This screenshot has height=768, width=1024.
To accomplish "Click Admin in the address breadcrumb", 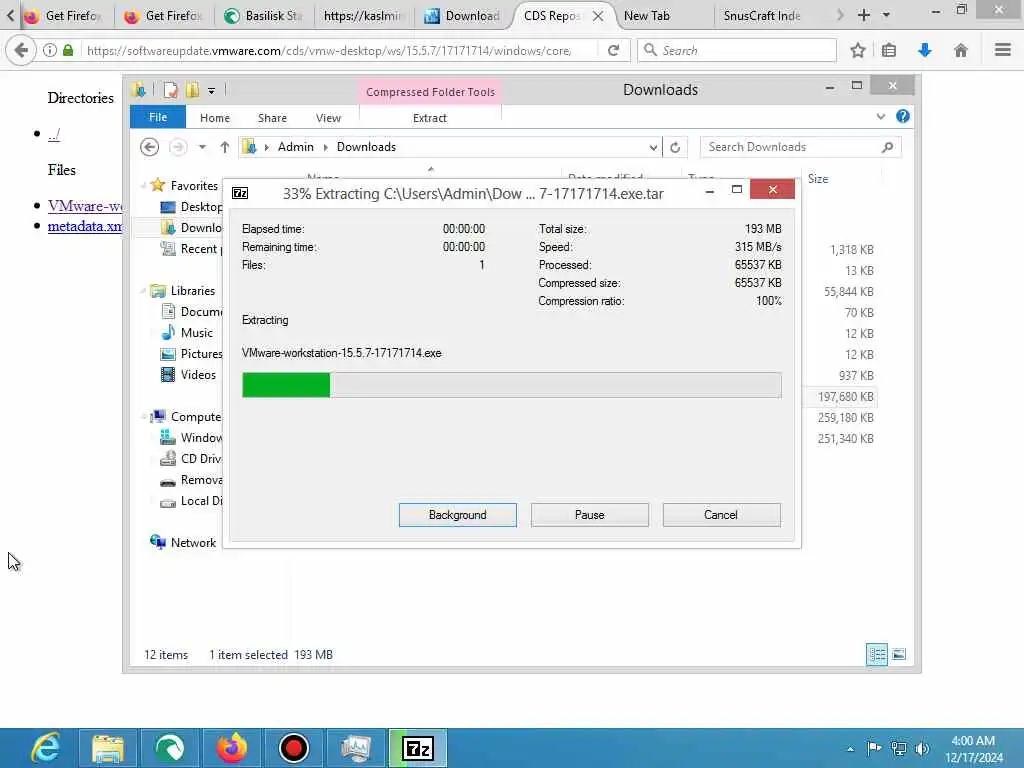I will click(296, 147).
